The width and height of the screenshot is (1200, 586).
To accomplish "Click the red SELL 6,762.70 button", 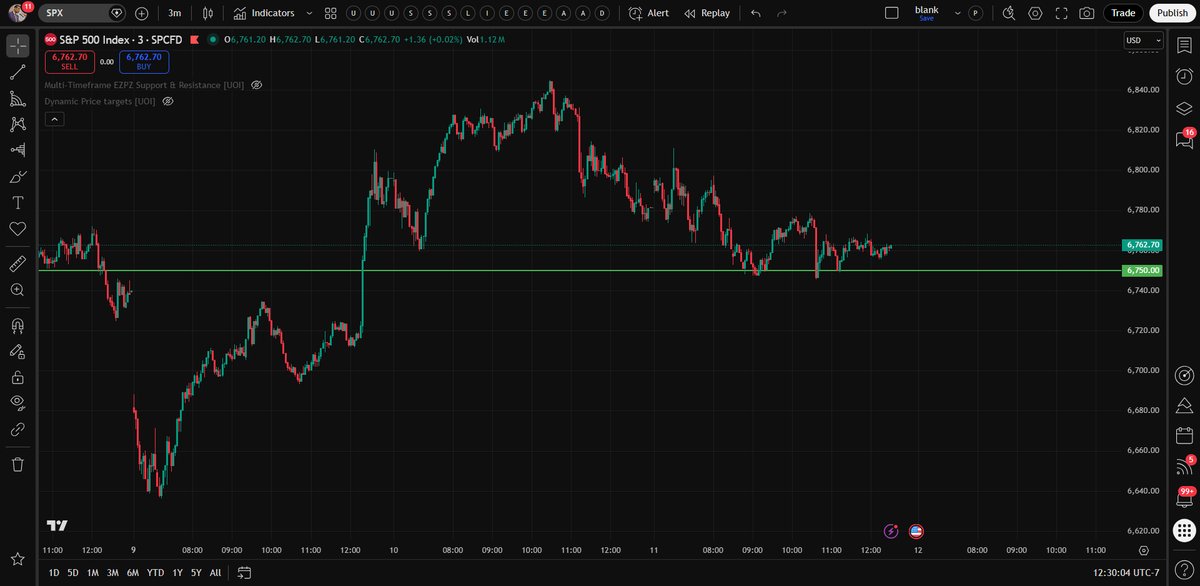I will (69, 62).
